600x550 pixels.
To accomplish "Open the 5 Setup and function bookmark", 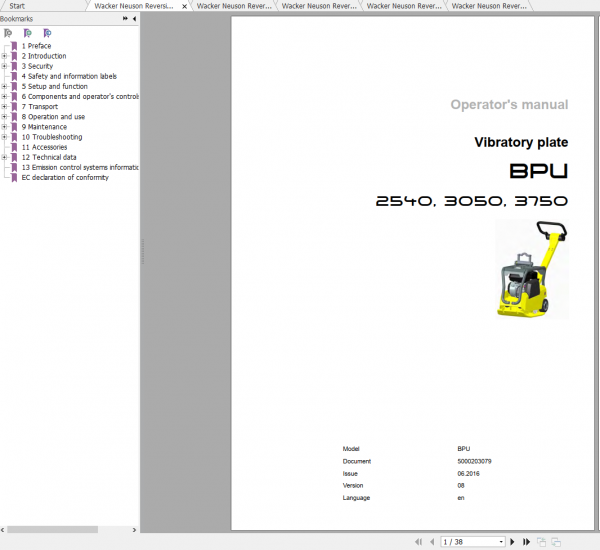I will coord(55,86).
